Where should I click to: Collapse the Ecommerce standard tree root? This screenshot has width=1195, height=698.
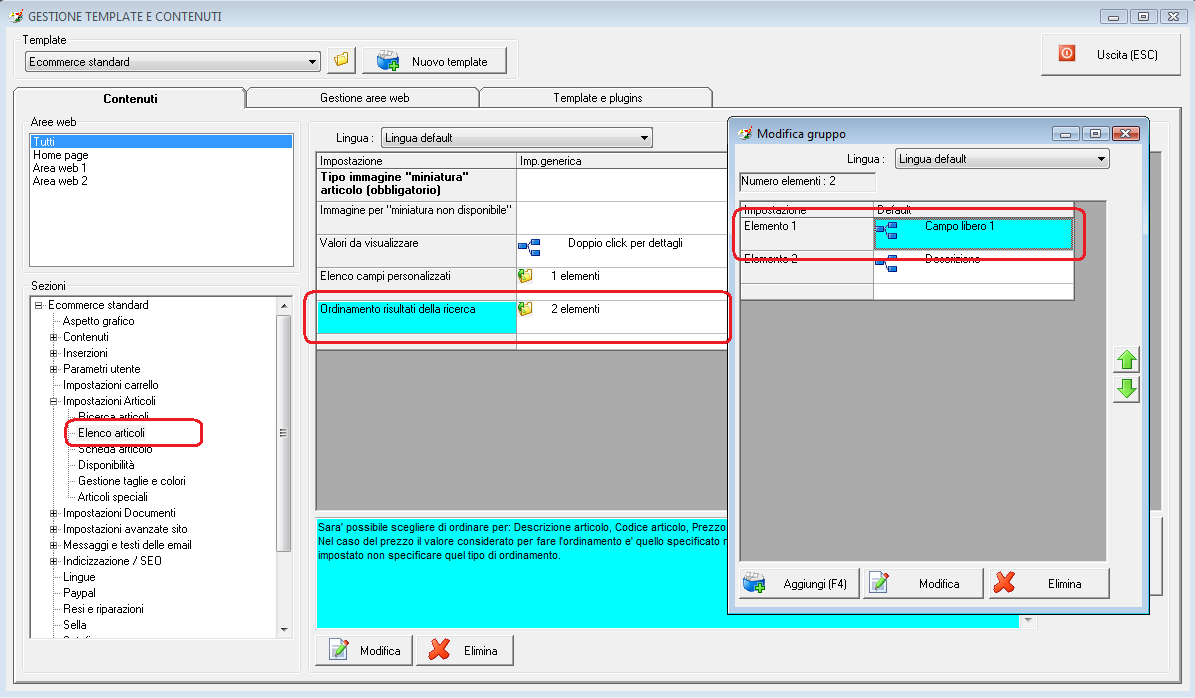(38, 305)
